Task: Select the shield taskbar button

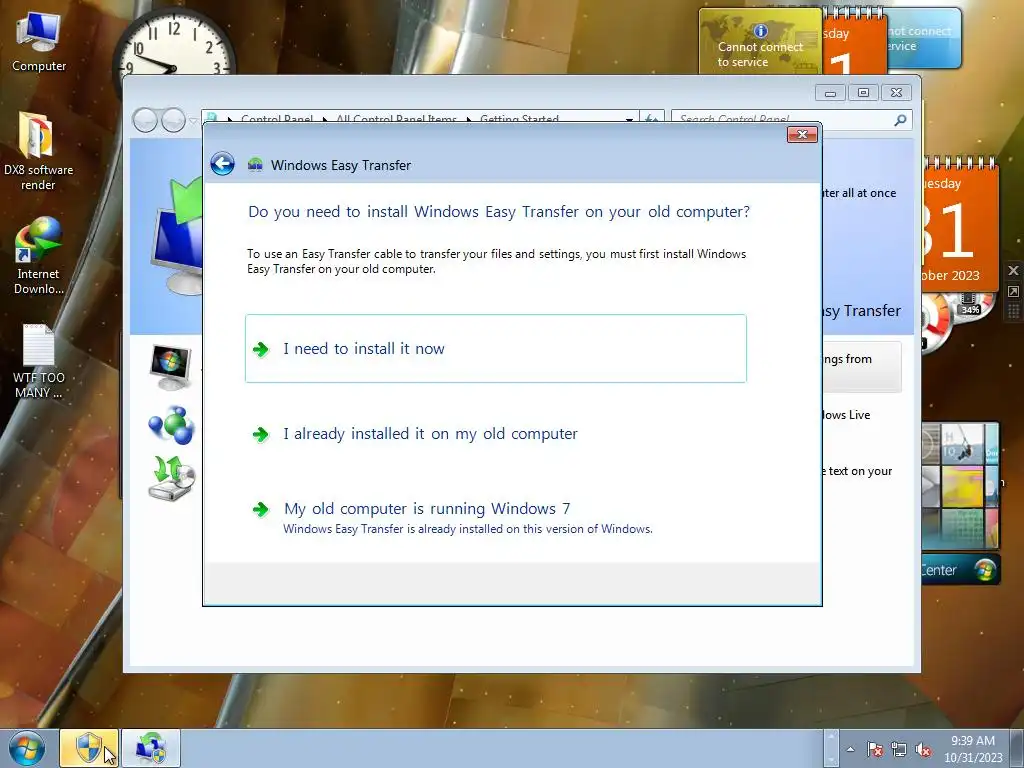Action: point(89,748)
